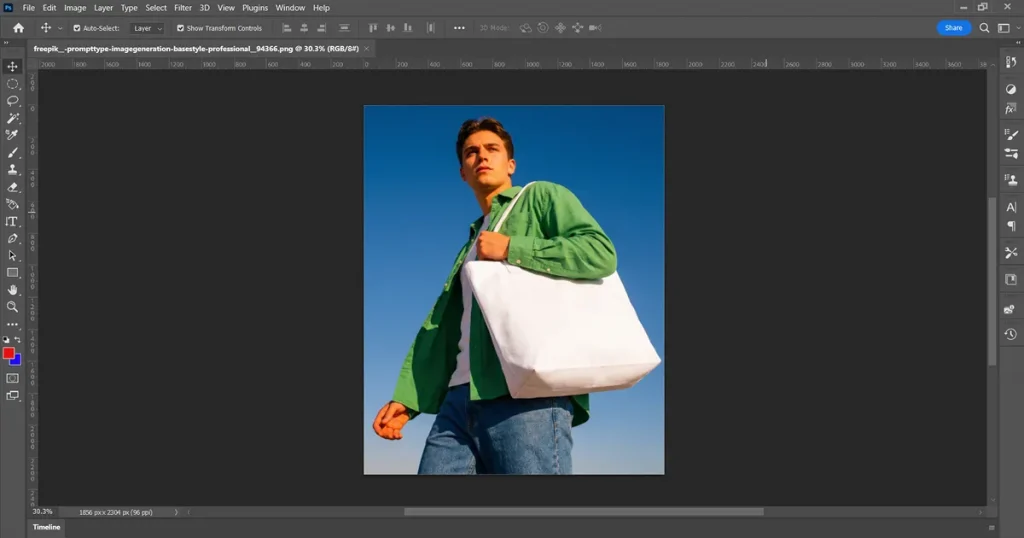Swap foreground and background colors
The image size is (1024, 538).
click(x=18, y=340)
